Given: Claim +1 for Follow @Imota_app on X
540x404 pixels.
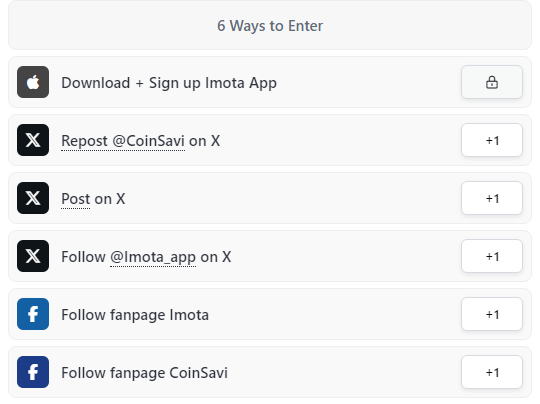Looking at the screenshot, I should pos(492,256).
